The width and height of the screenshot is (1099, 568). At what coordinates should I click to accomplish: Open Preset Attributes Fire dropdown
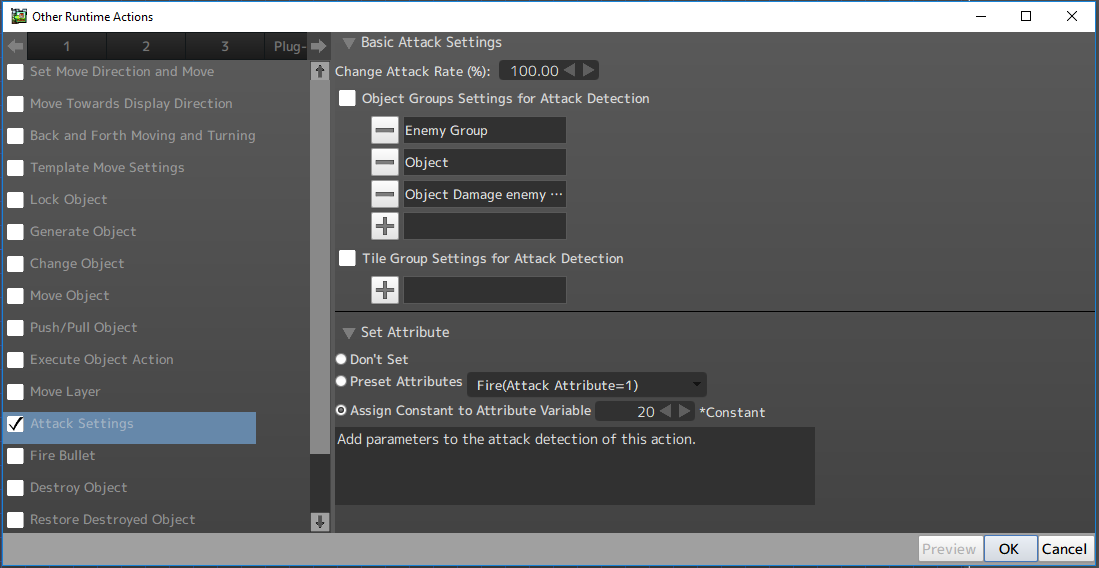coord(586,385)
